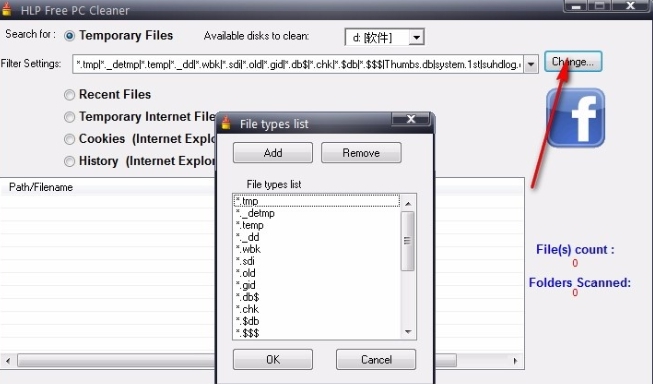The height and width of the screenshot is (384, 653).
Task: Close the HLP Free PC Cleaner window
Action: 630,5
